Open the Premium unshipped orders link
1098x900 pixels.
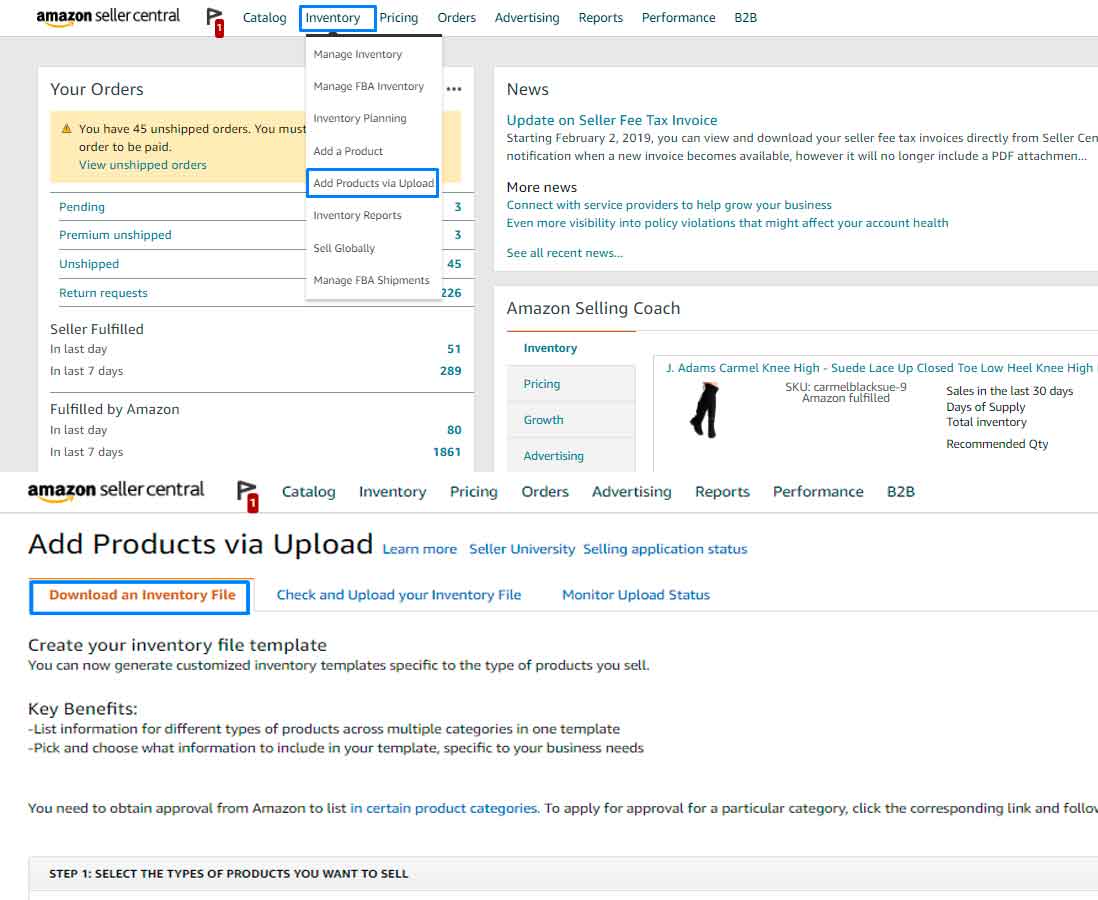(115, 235)
